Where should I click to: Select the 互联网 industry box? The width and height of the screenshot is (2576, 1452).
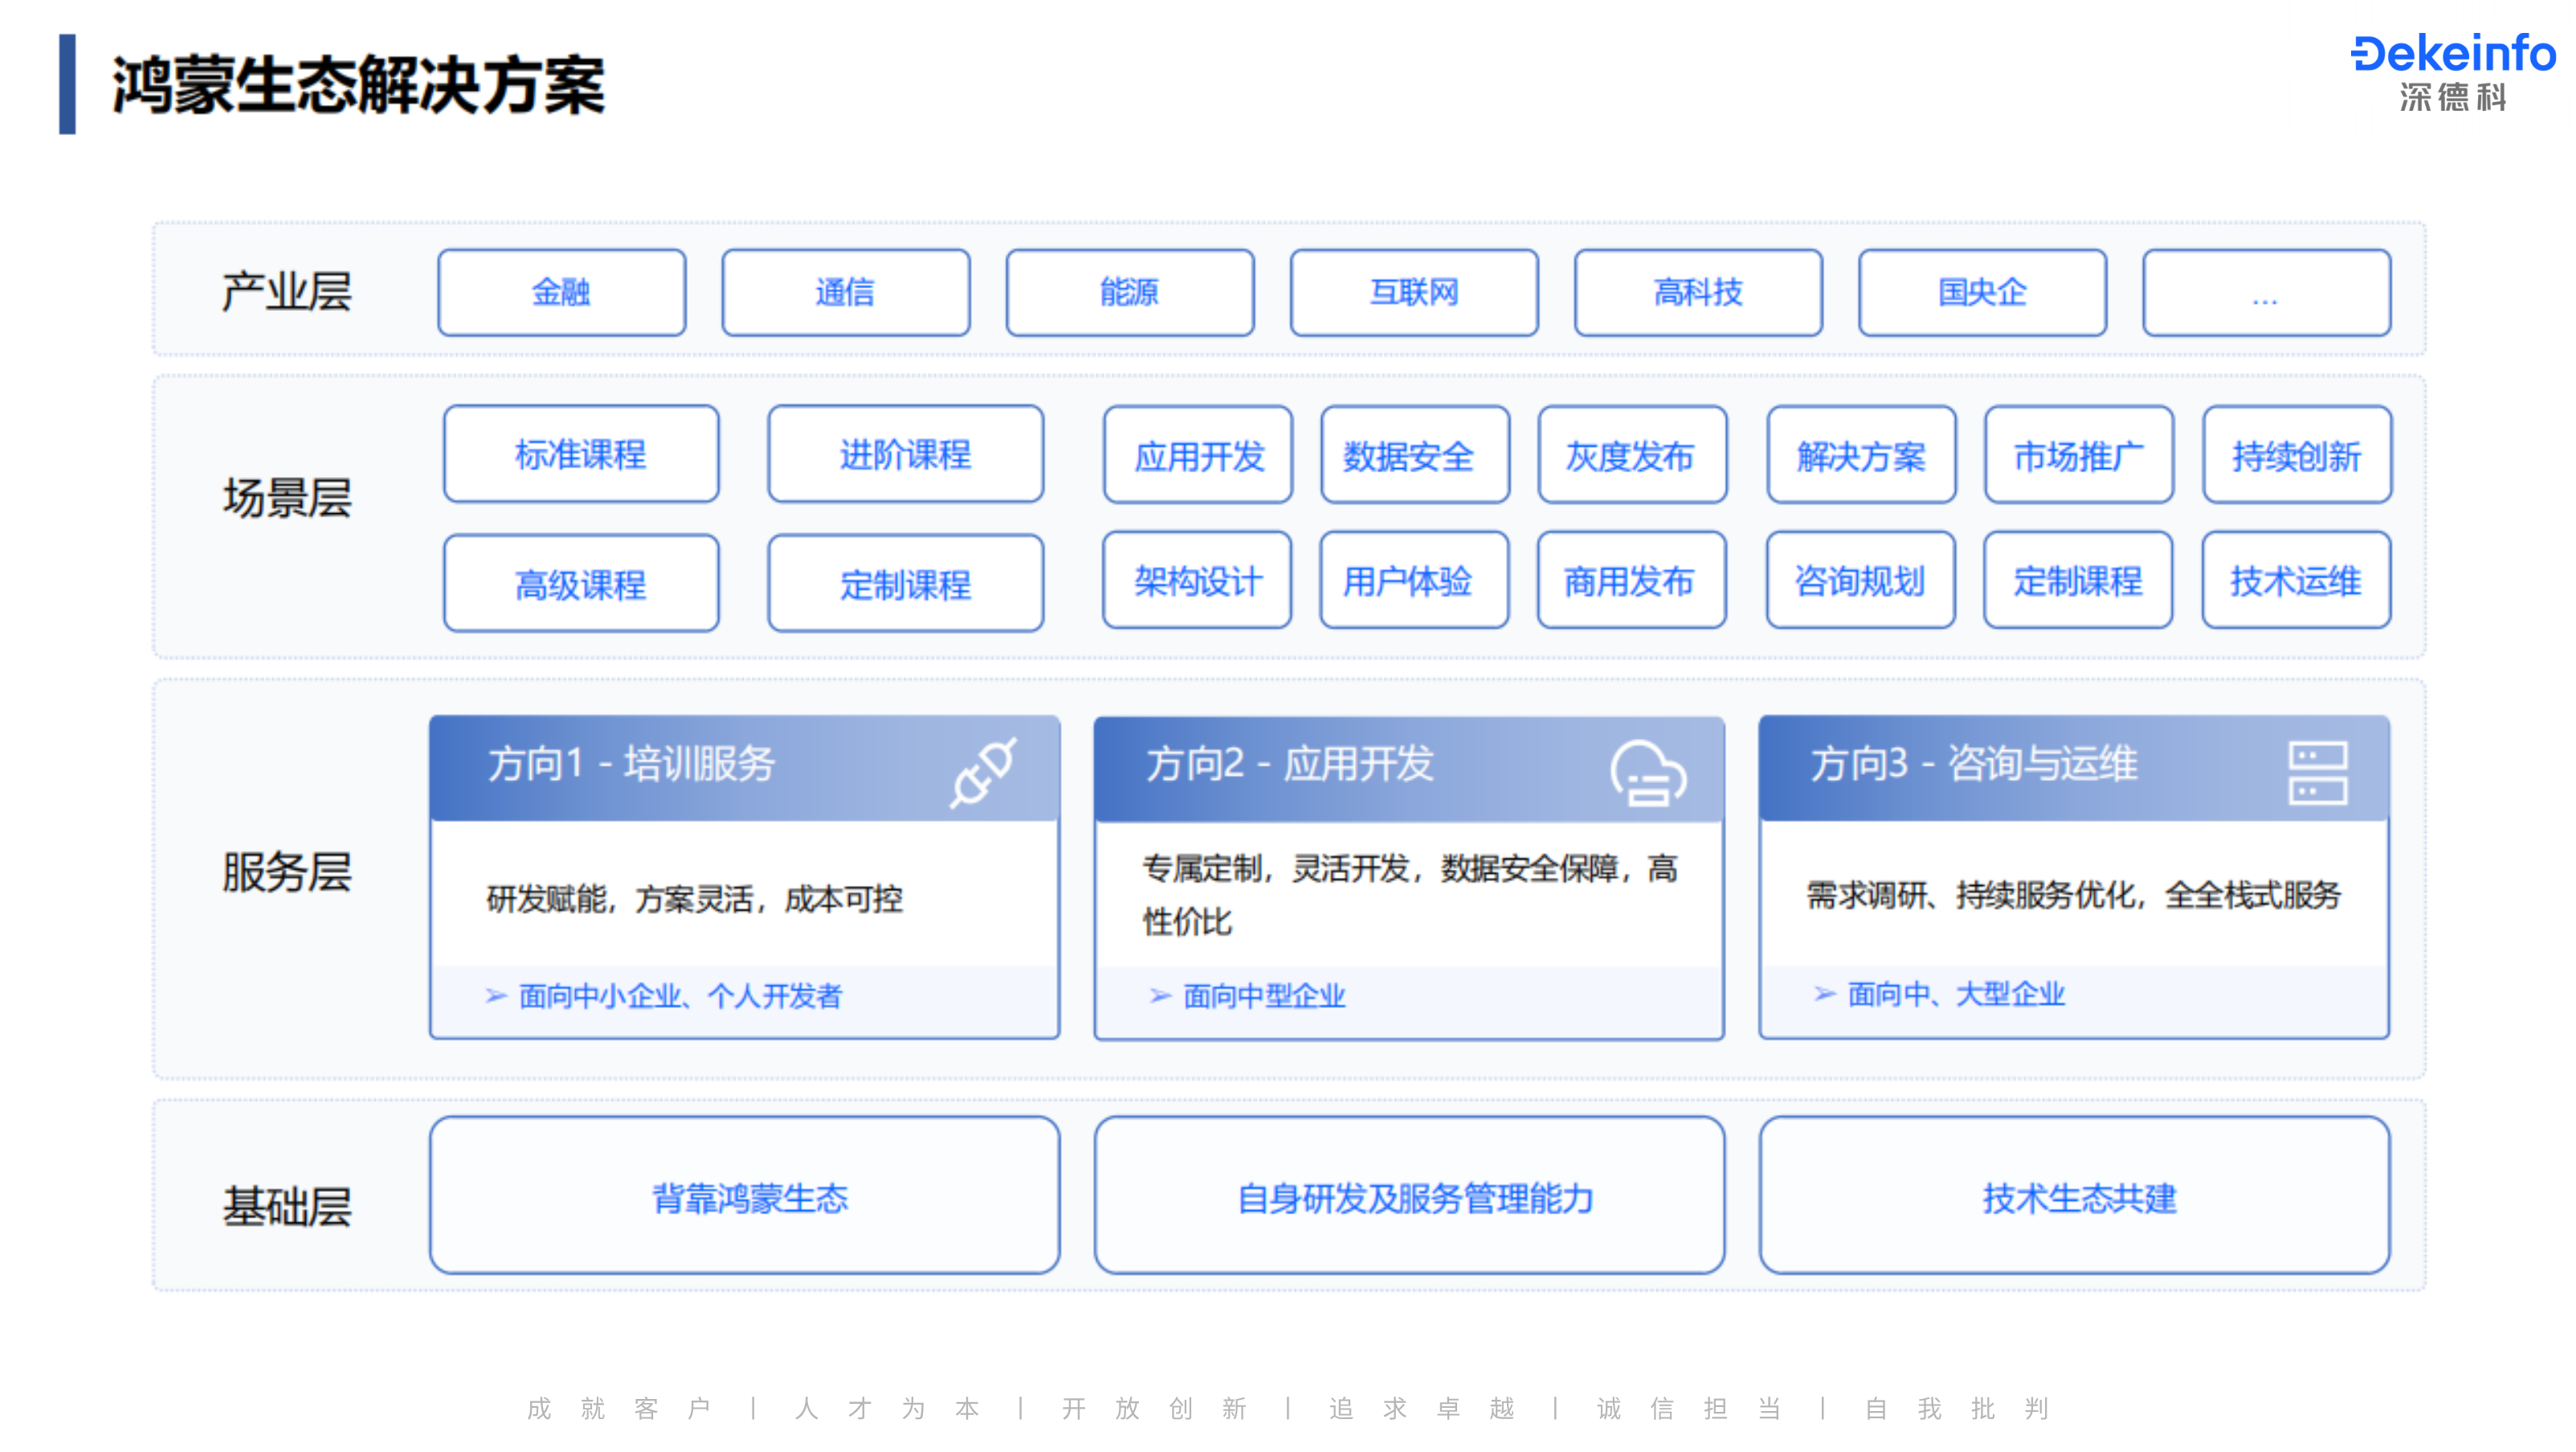[1413, 292]
